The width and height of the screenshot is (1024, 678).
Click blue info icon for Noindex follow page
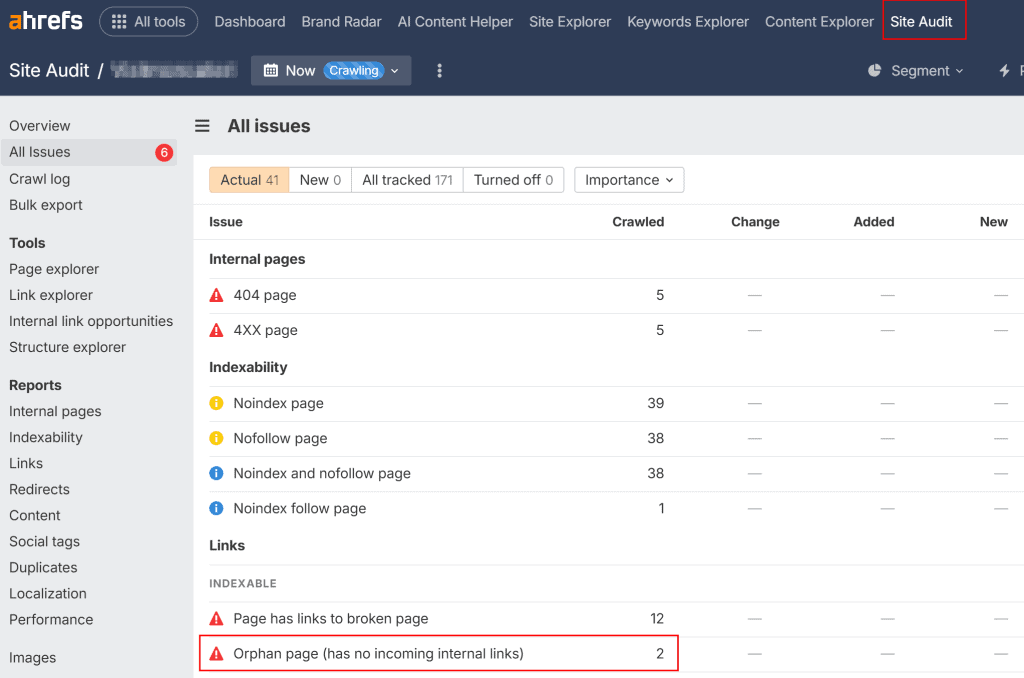pyautogui.click(x=216, y=508)
